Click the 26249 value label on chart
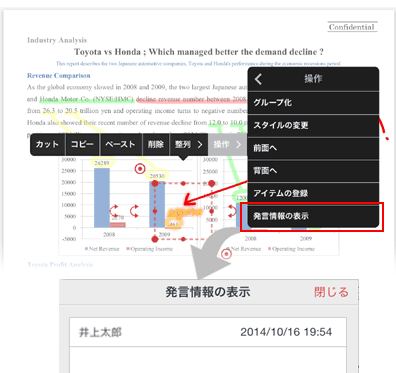The image size is (396, 373). 102,163
